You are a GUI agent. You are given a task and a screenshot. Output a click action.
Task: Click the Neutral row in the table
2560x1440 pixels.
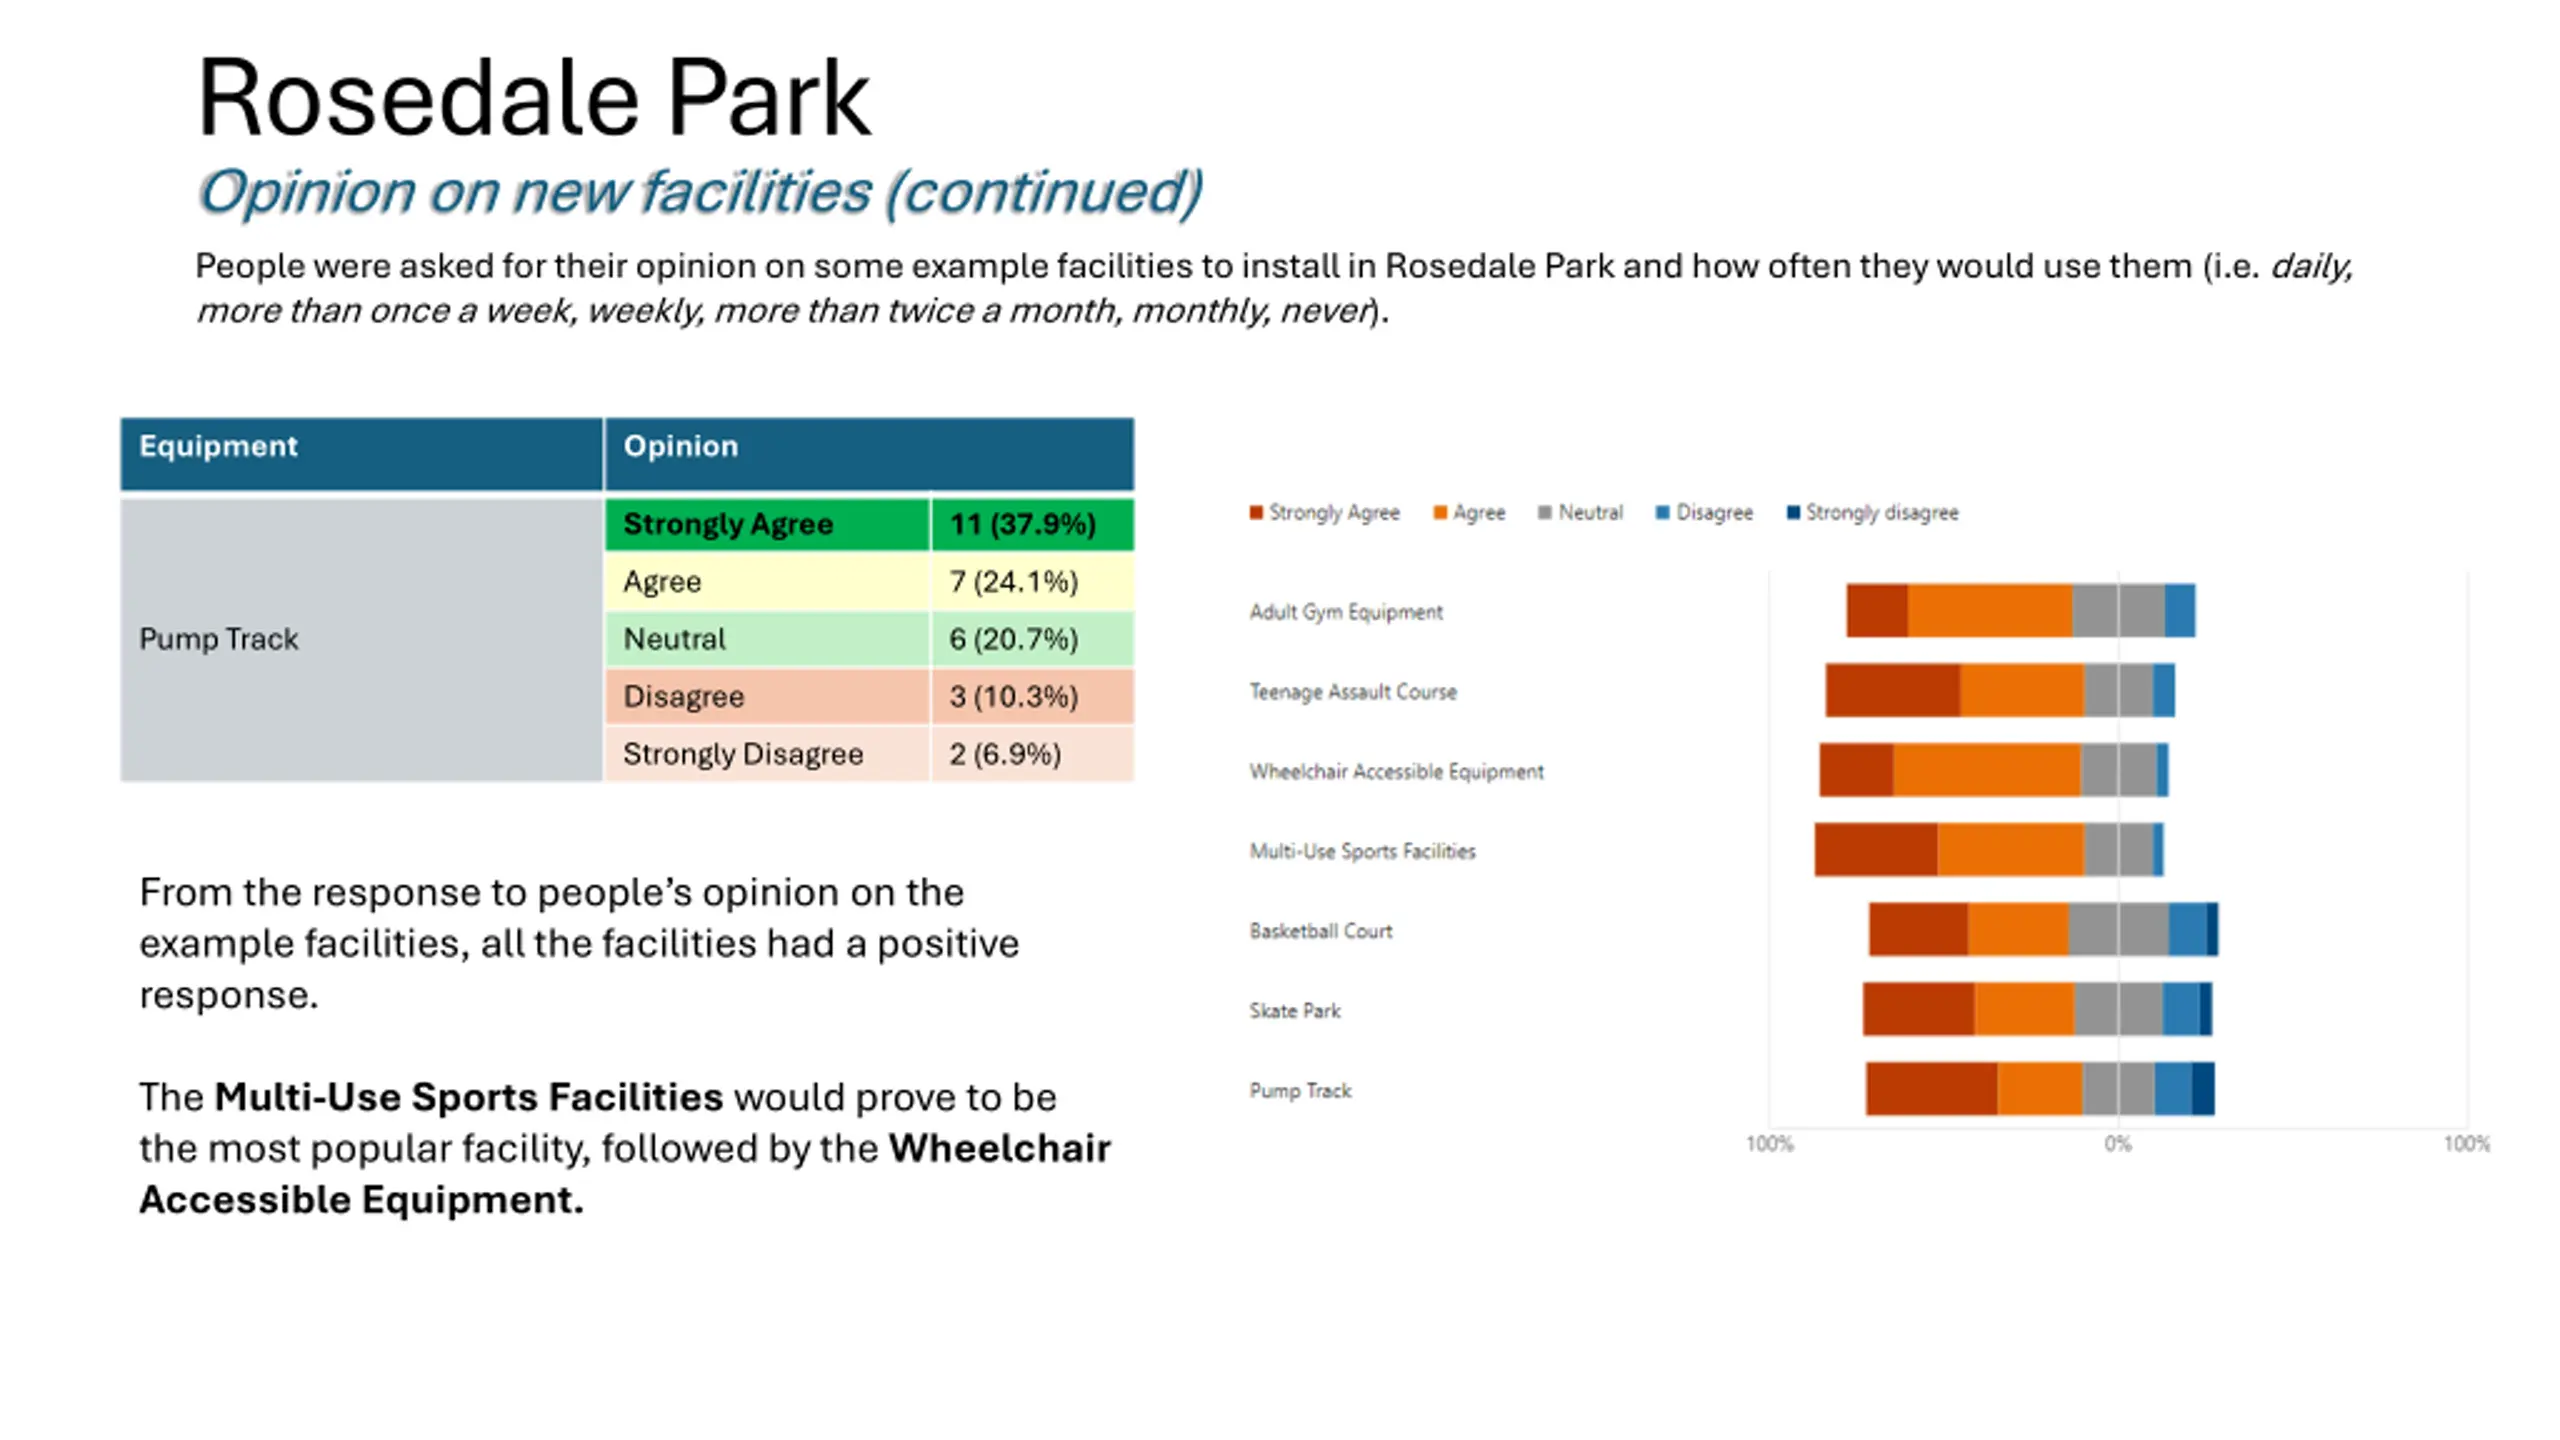coord(869,639)
